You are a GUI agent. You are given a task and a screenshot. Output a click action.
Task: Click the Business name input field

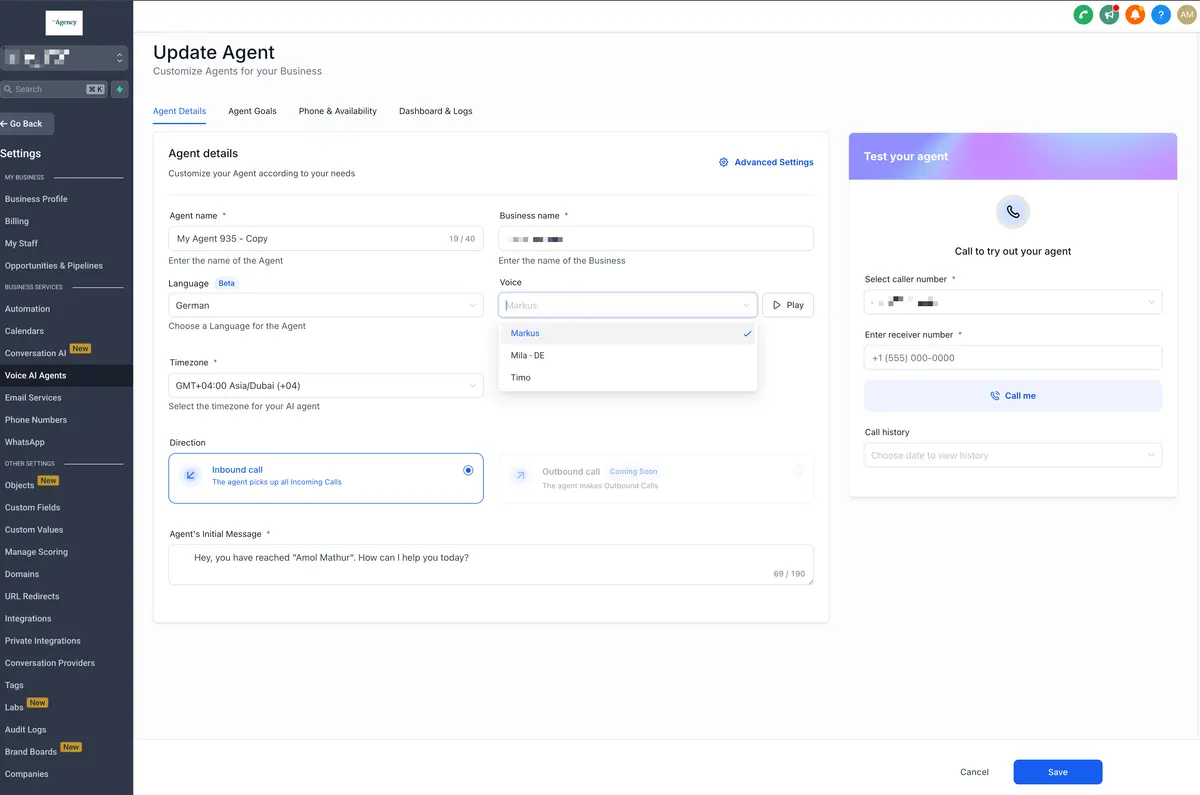click(x=656, y=238)
